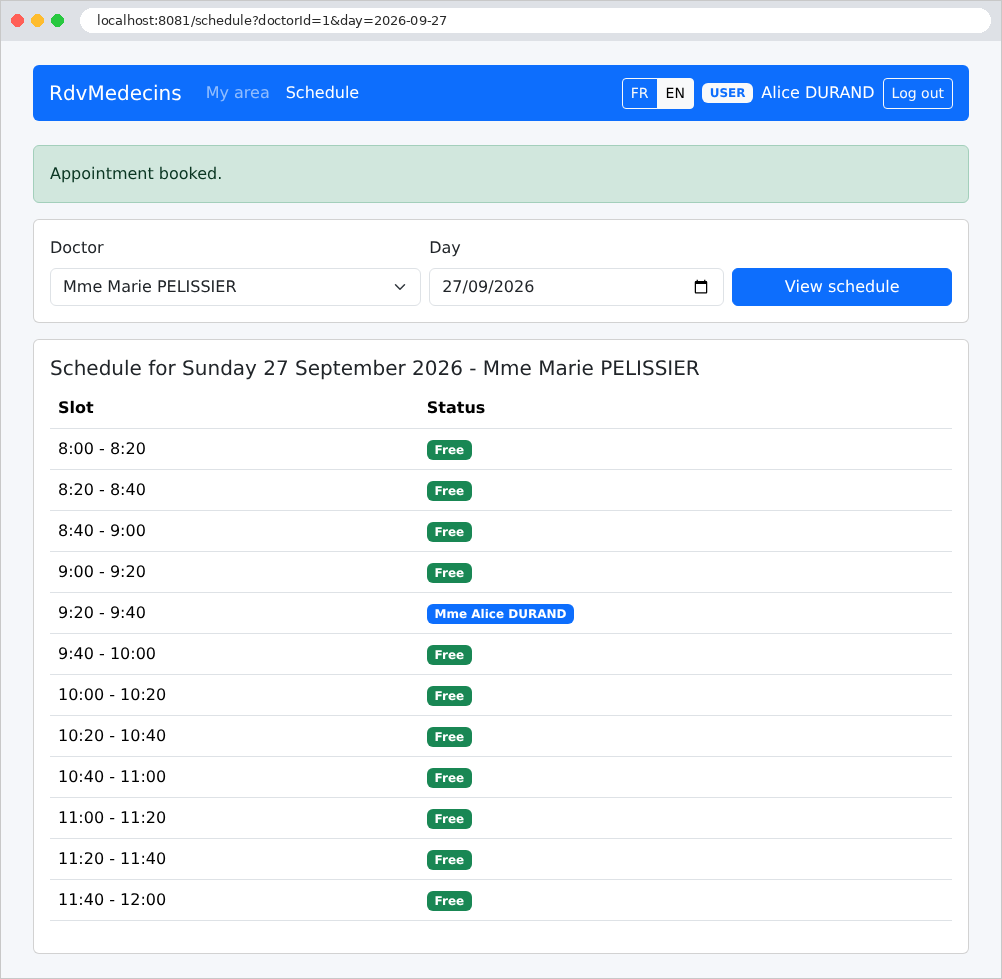
Task: Log out of the account
Action: click(x=918, y=93)
